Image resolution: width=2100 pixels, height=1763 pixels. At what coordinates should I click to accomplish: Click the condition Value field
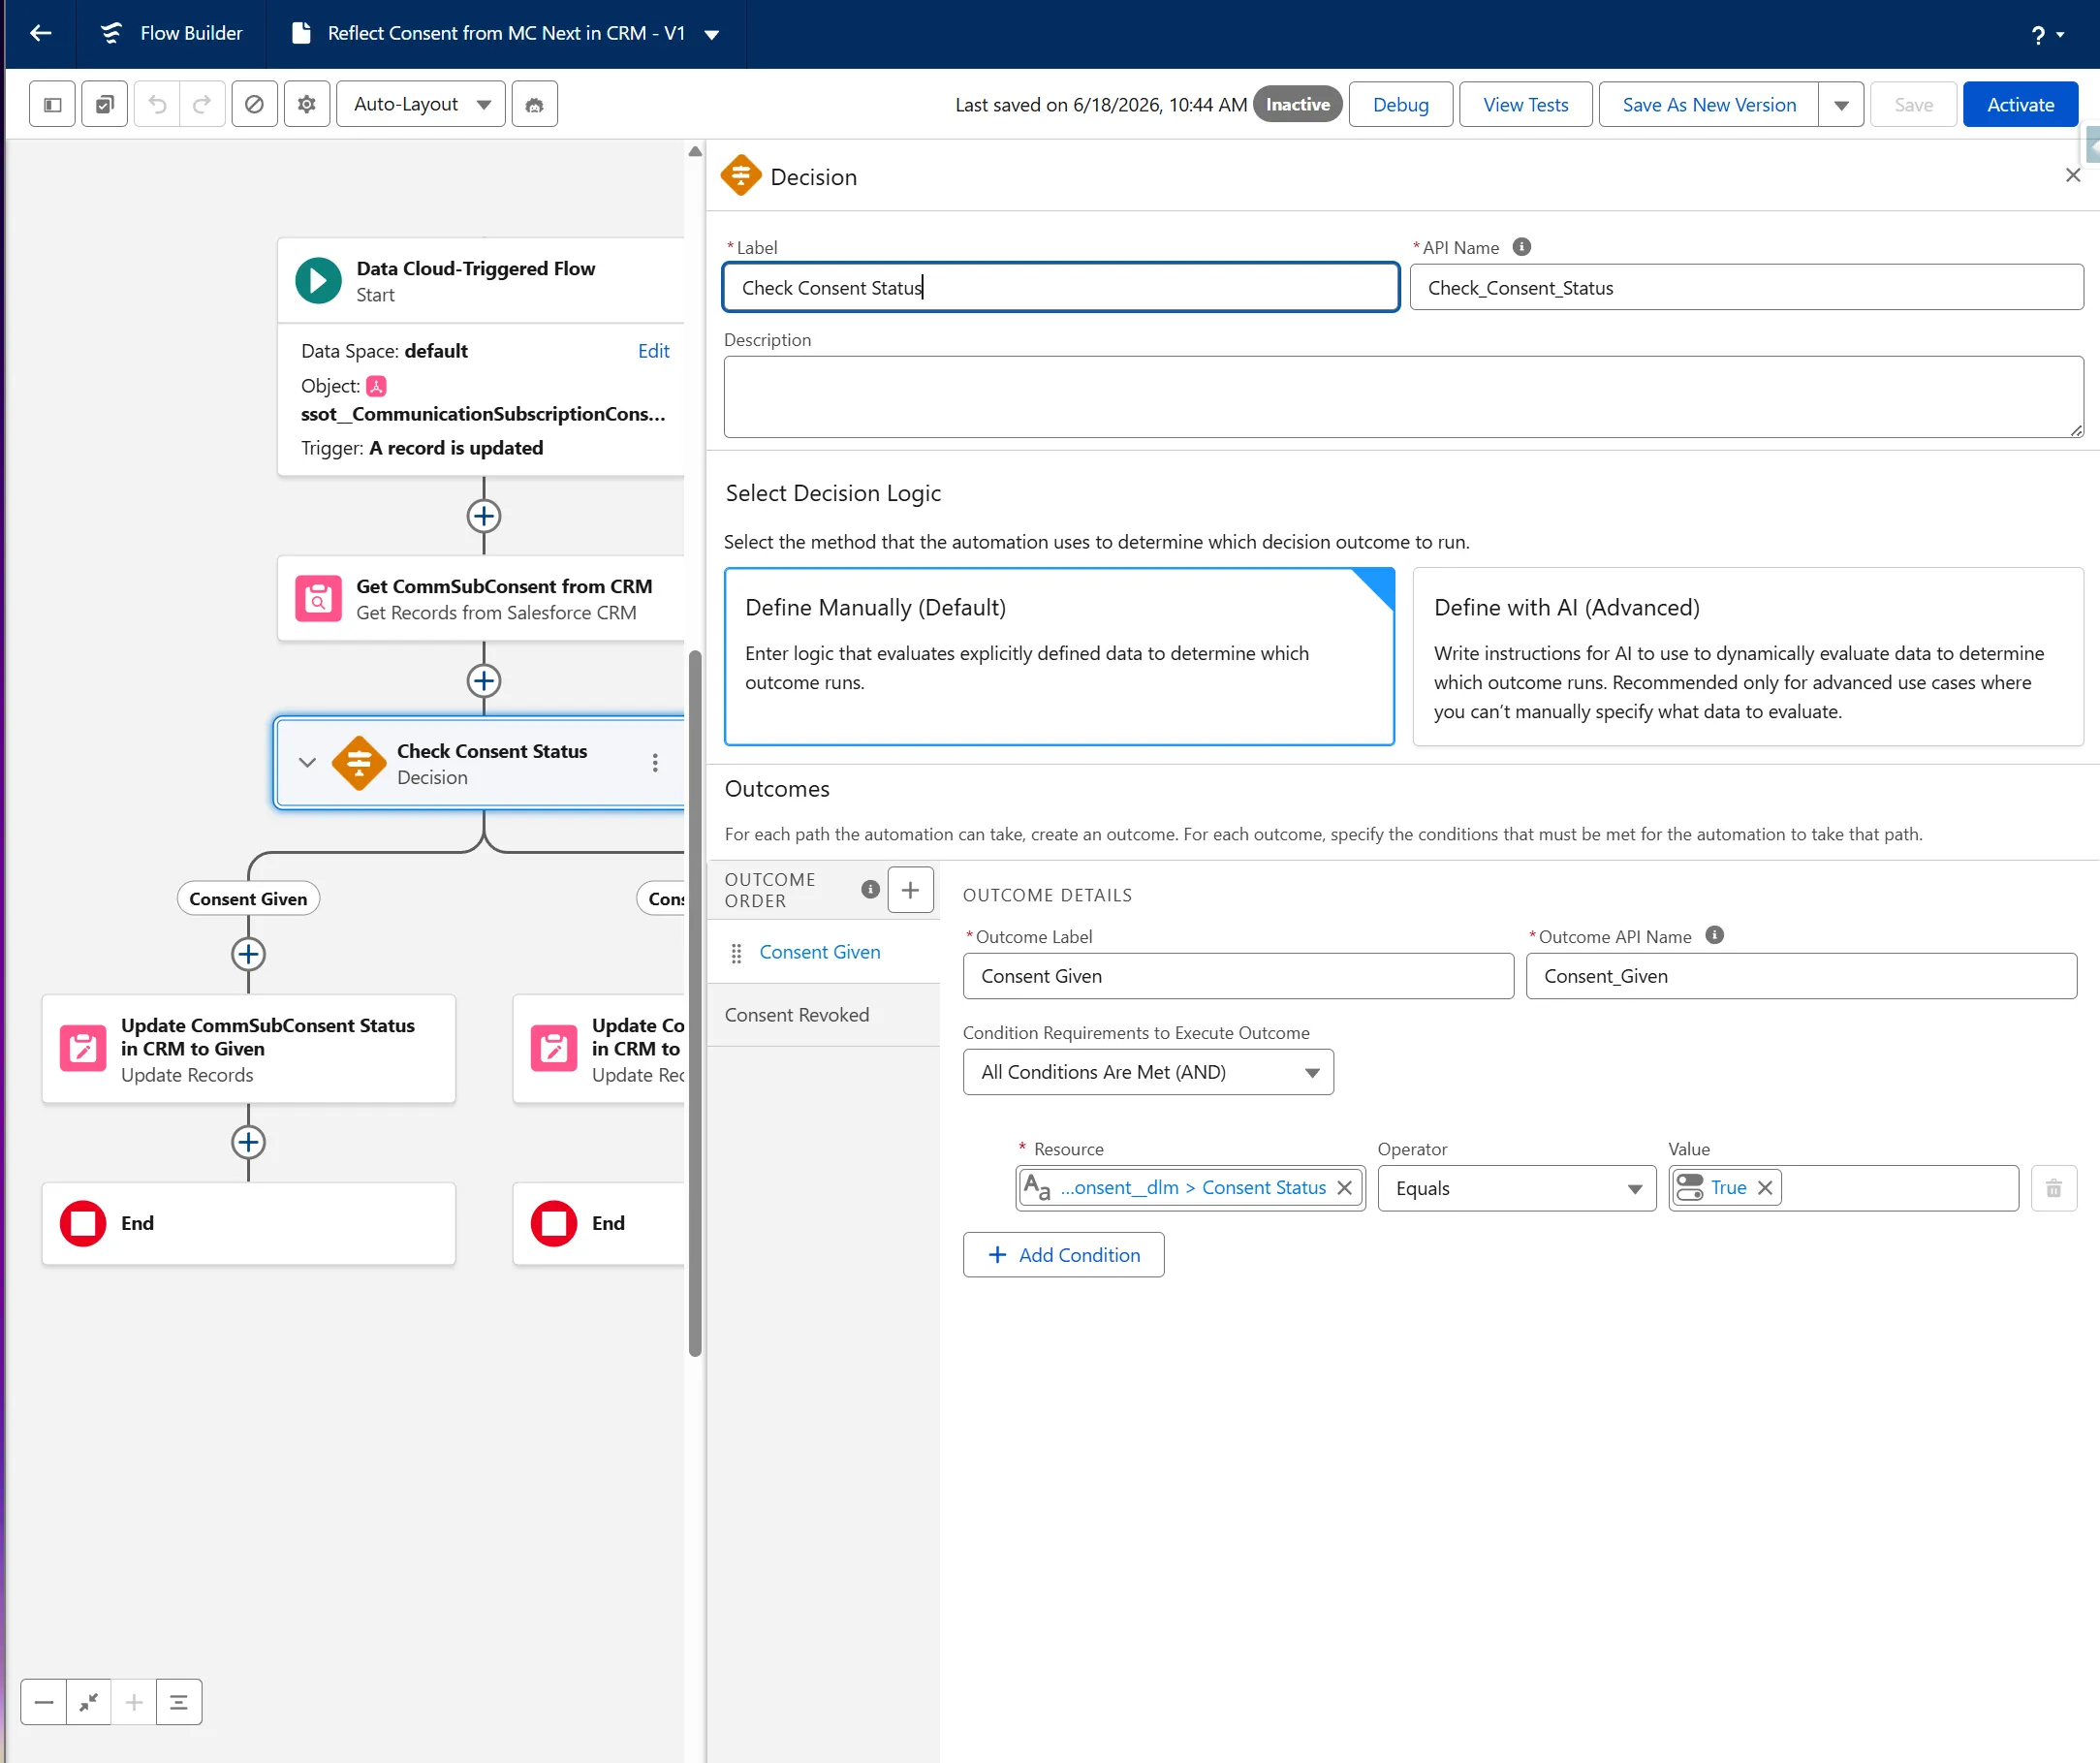(x=1843, y=1188)
